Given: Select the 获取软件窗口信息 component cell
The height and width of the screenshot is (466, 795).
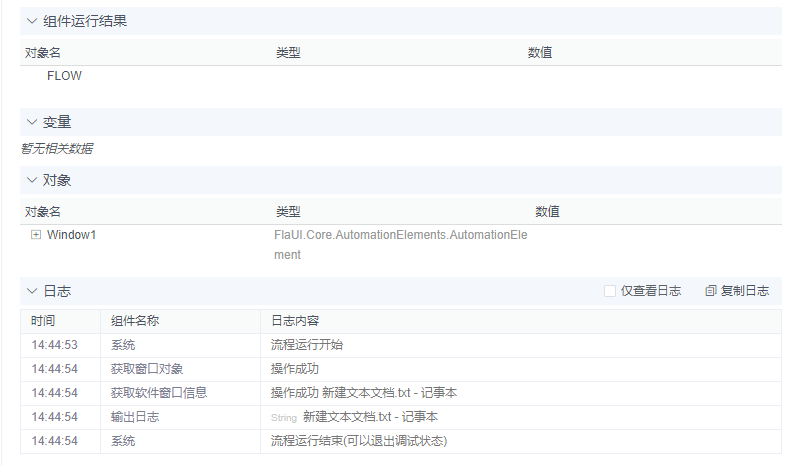Looking at the screenshot, I should click(x=159, y=393).
